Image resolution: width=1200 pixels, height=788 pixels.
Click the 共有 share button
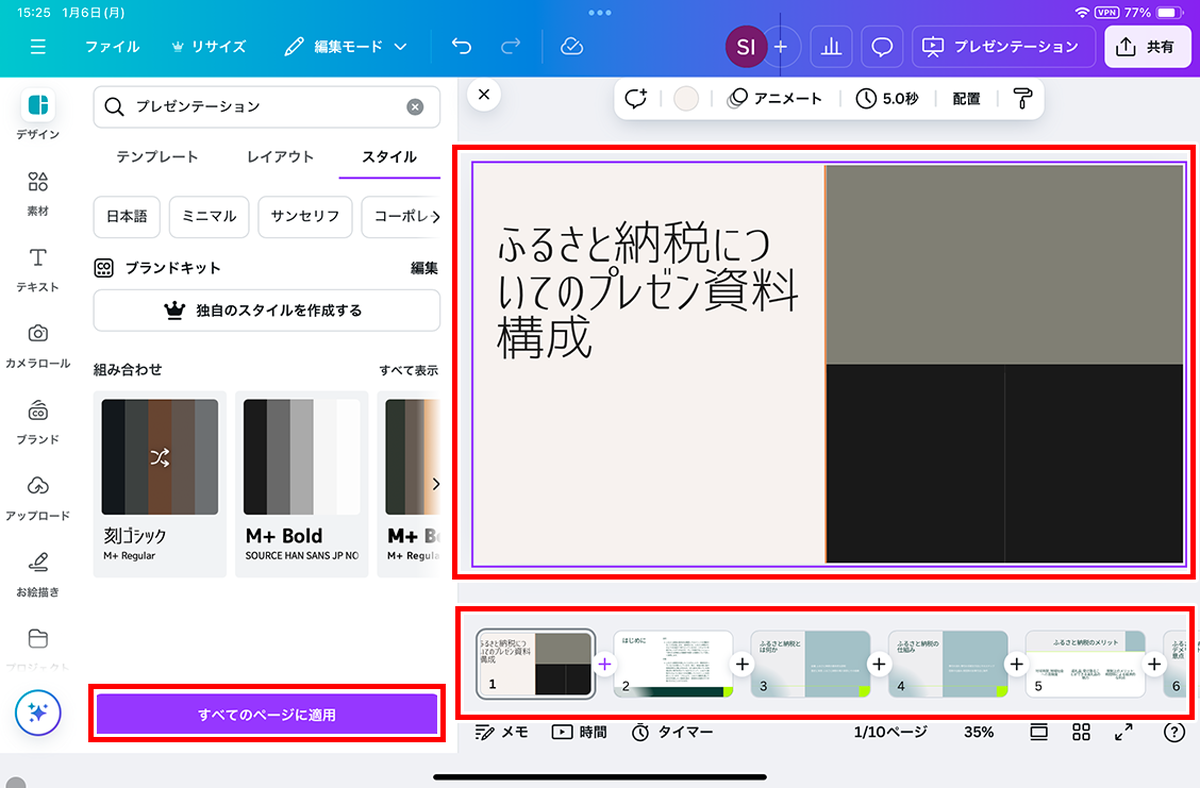(x=1148, y=47)
